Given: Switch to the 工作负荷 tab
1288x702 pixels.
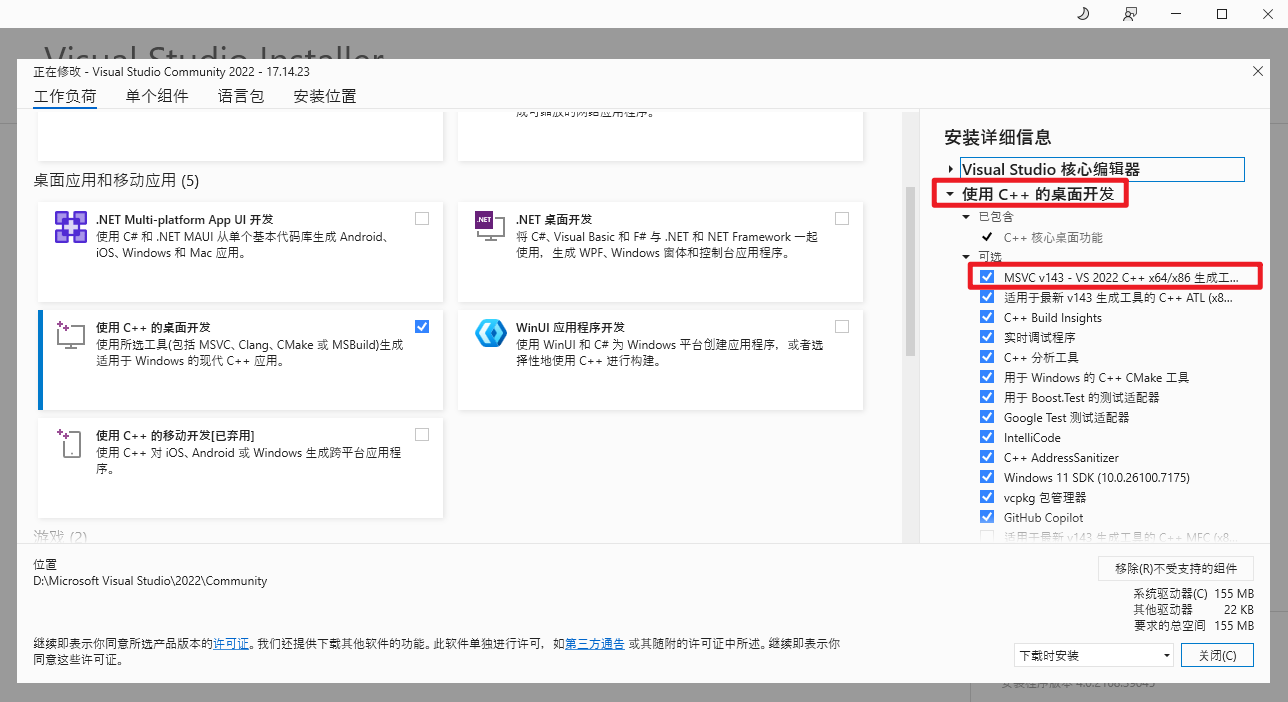Looking at the screenshot, I should pos(65,97).
